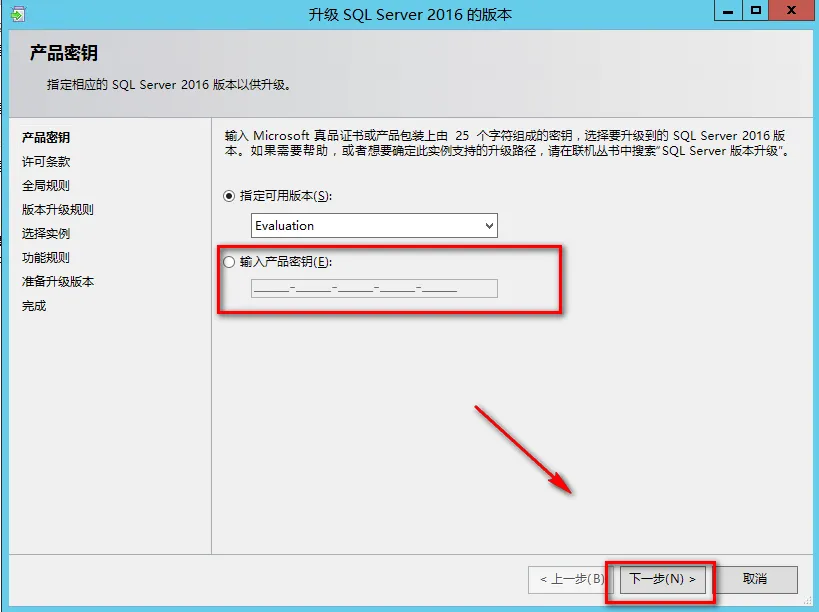The width and height of the screenshot is (819, 612).
Task: Click the 取消 button
Action: pos(755,579)
